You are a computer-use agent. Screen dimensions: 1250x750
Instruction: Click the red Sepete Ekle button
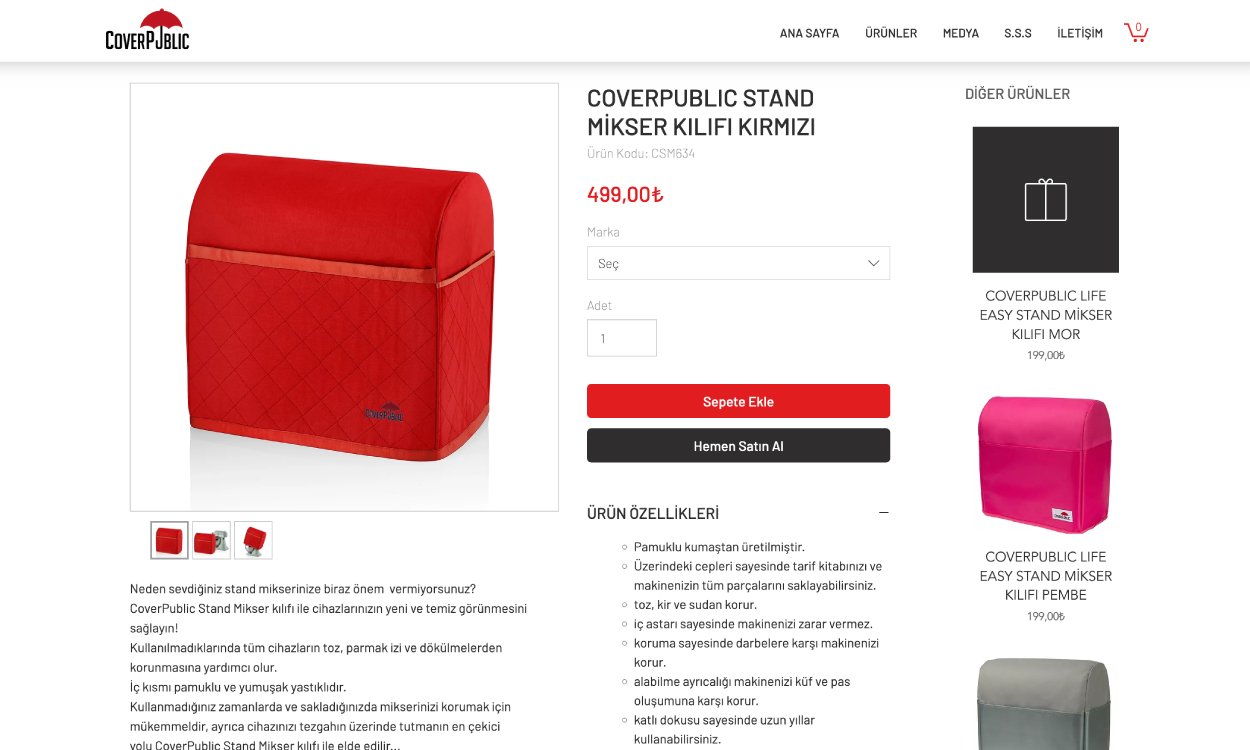click(x=738, y=401)
